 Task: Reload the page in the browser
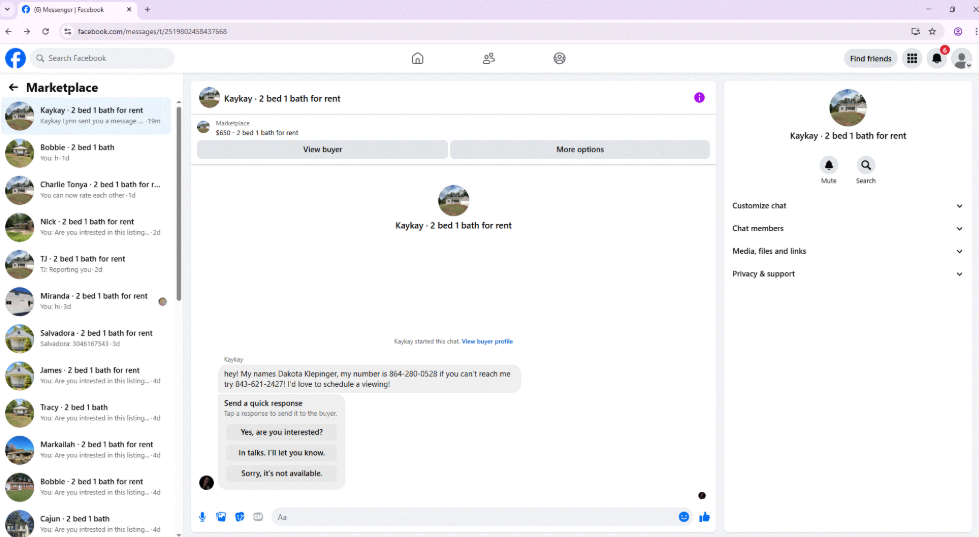pos(46,31)
